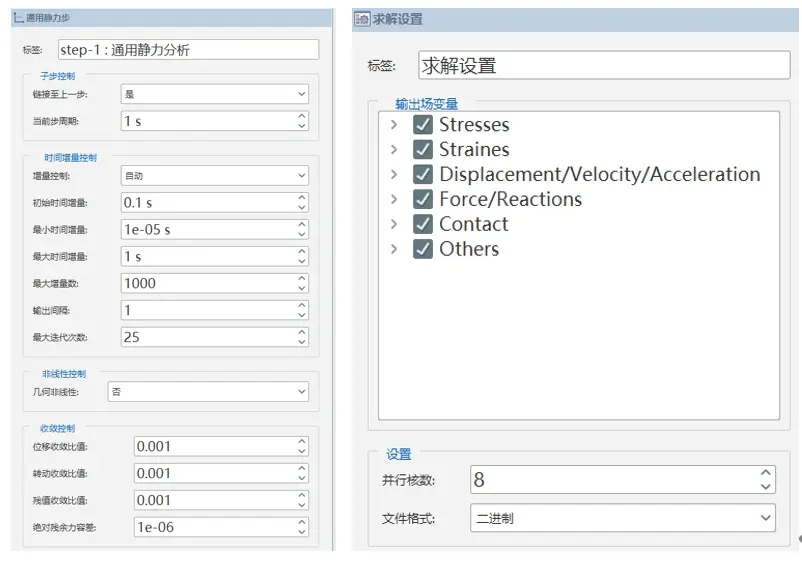
Task: Expand the Stresses tree node
Action: point(393,125)
